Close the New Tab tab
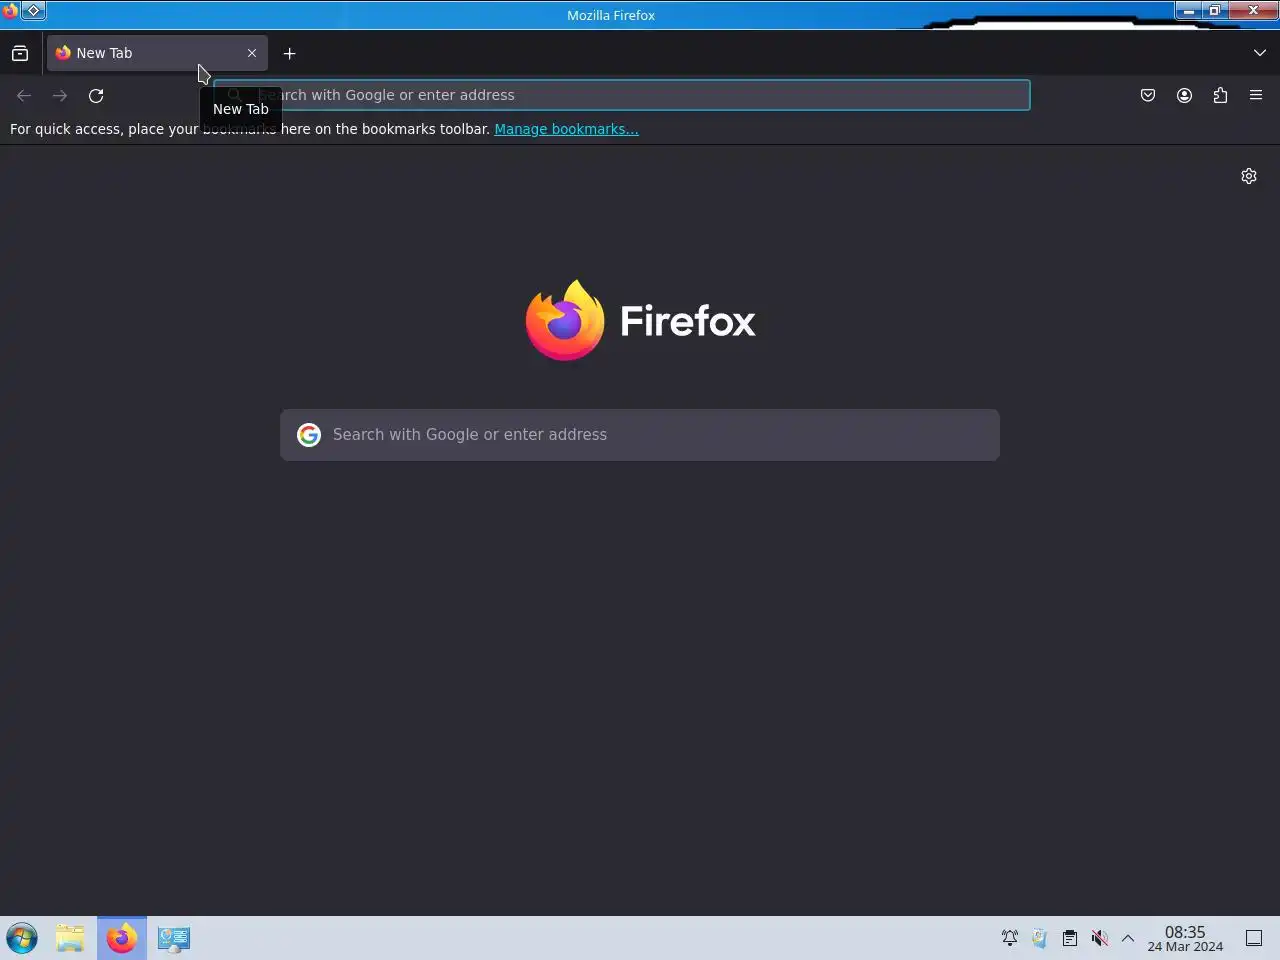This screenshot has width=1280, height=960. tap(252, 53)
